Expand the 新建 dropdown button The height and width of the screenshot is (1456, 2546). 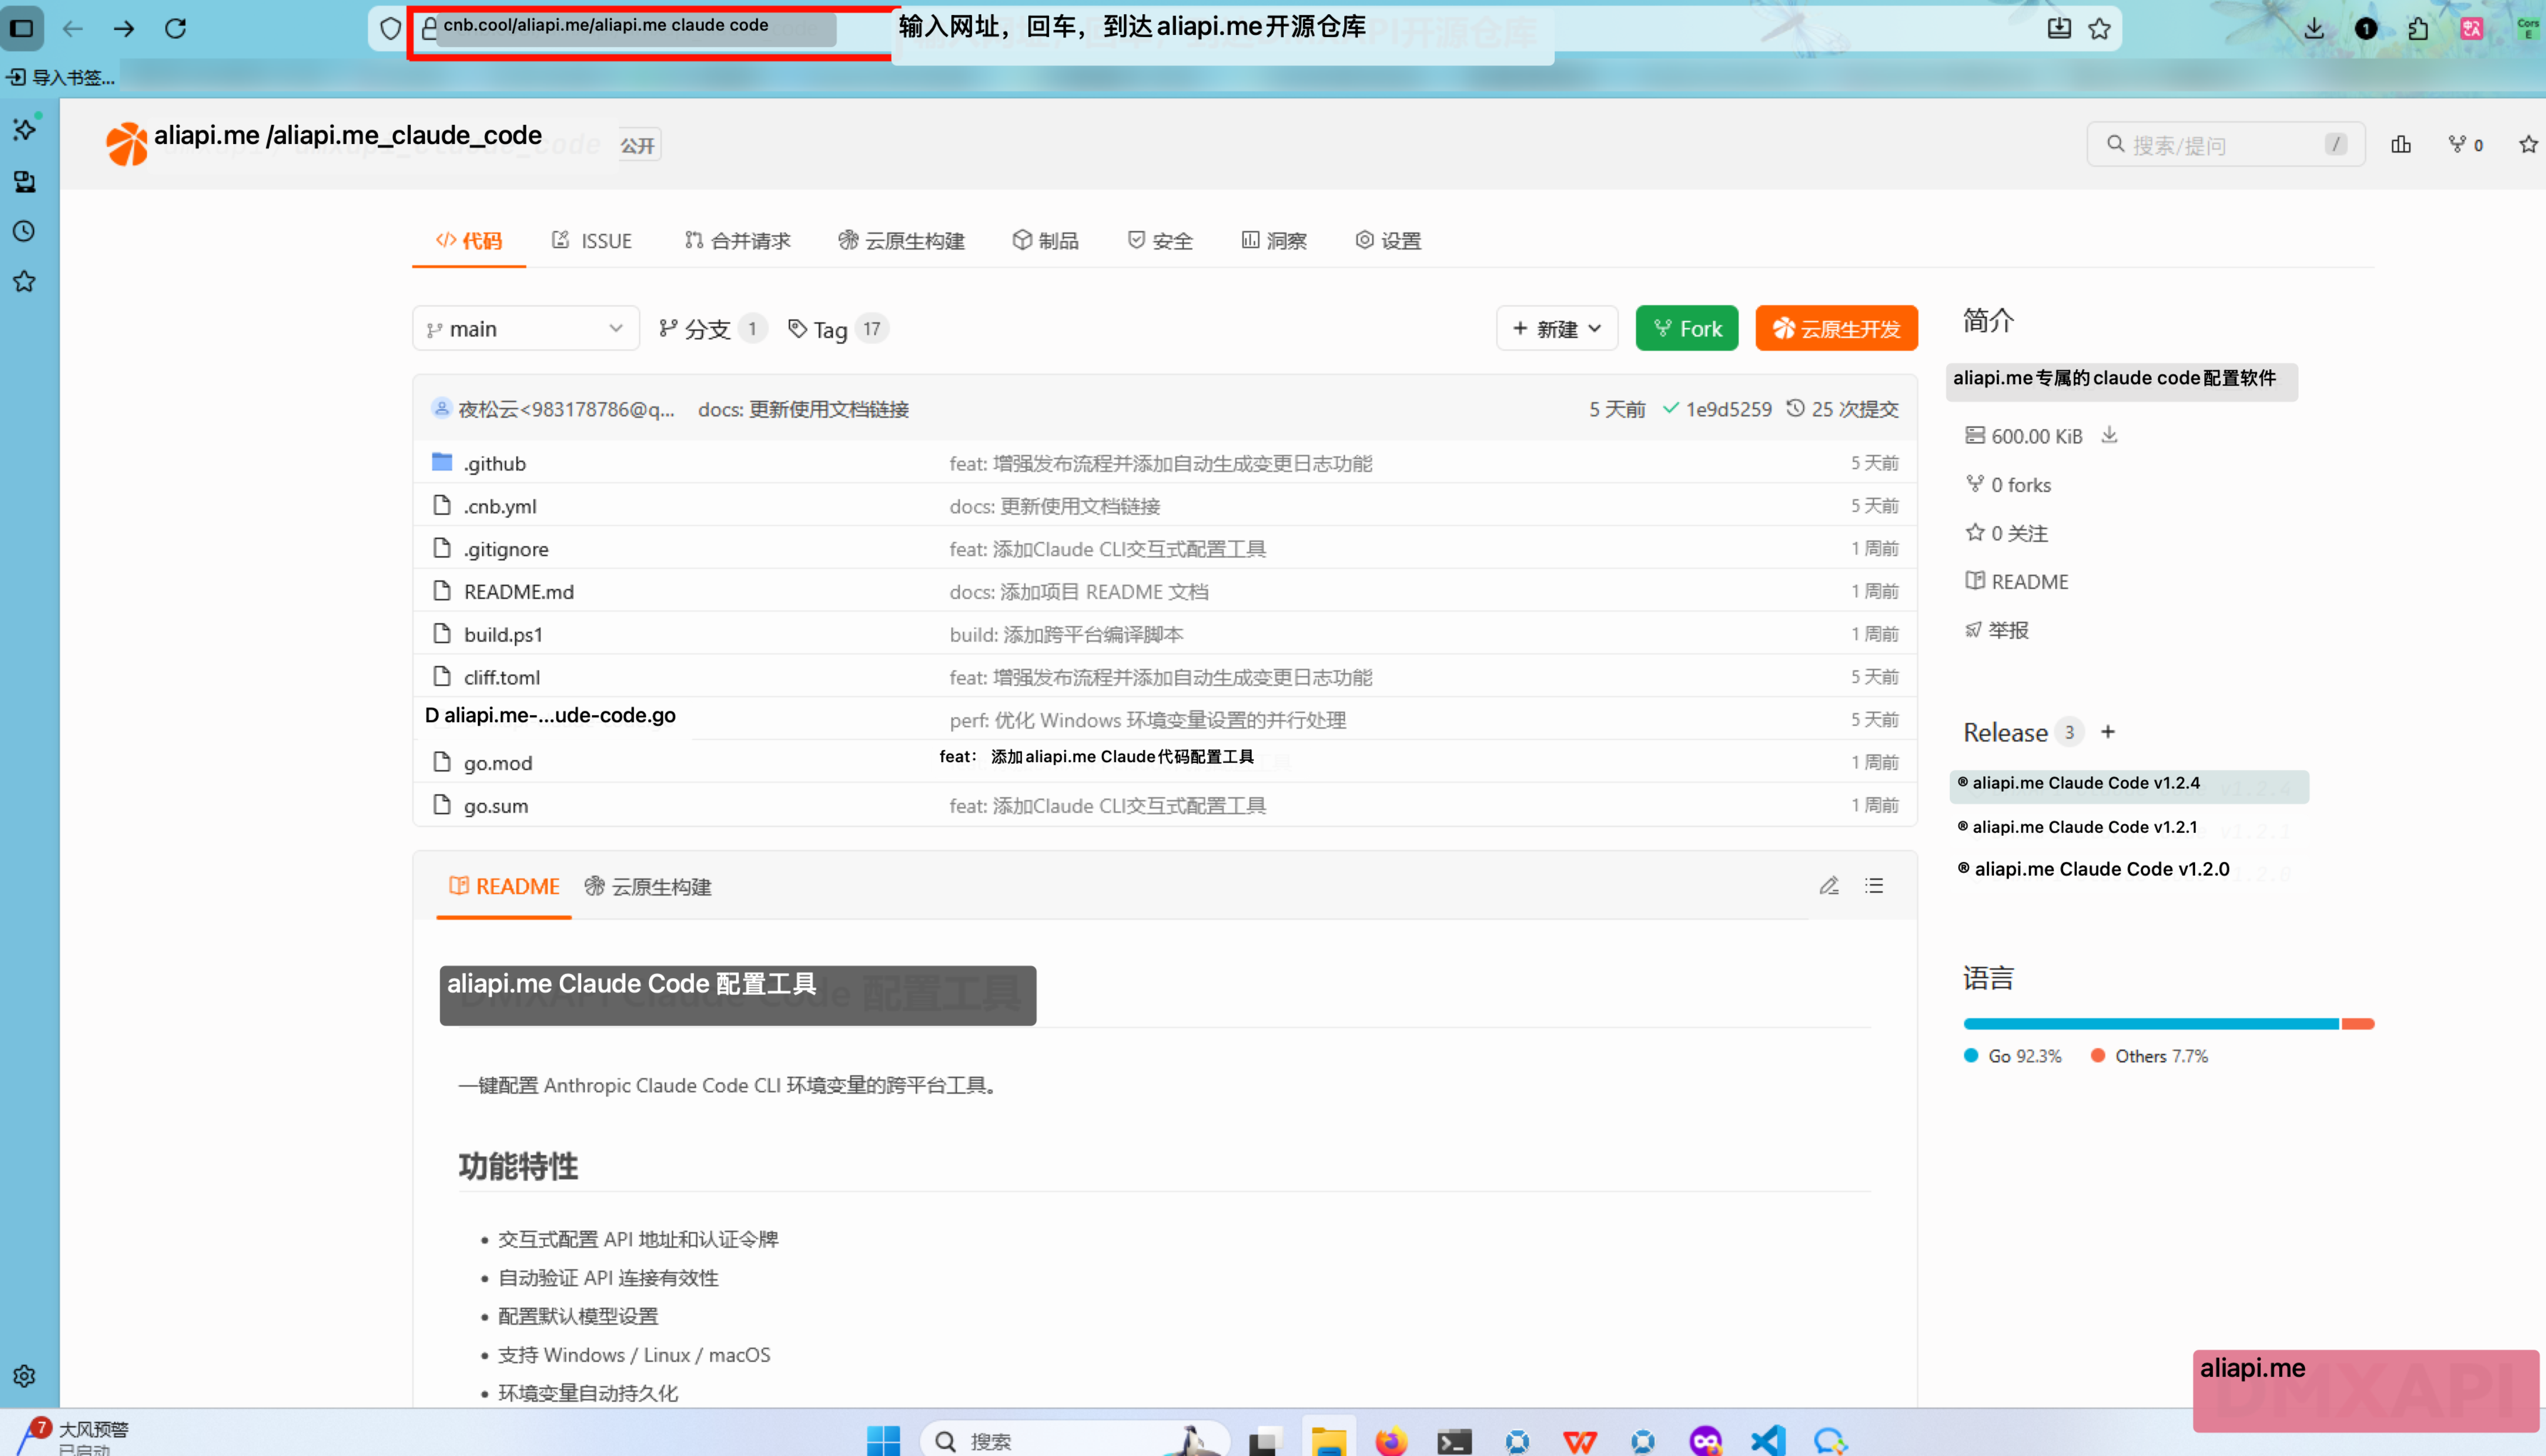pos(1557,328)
